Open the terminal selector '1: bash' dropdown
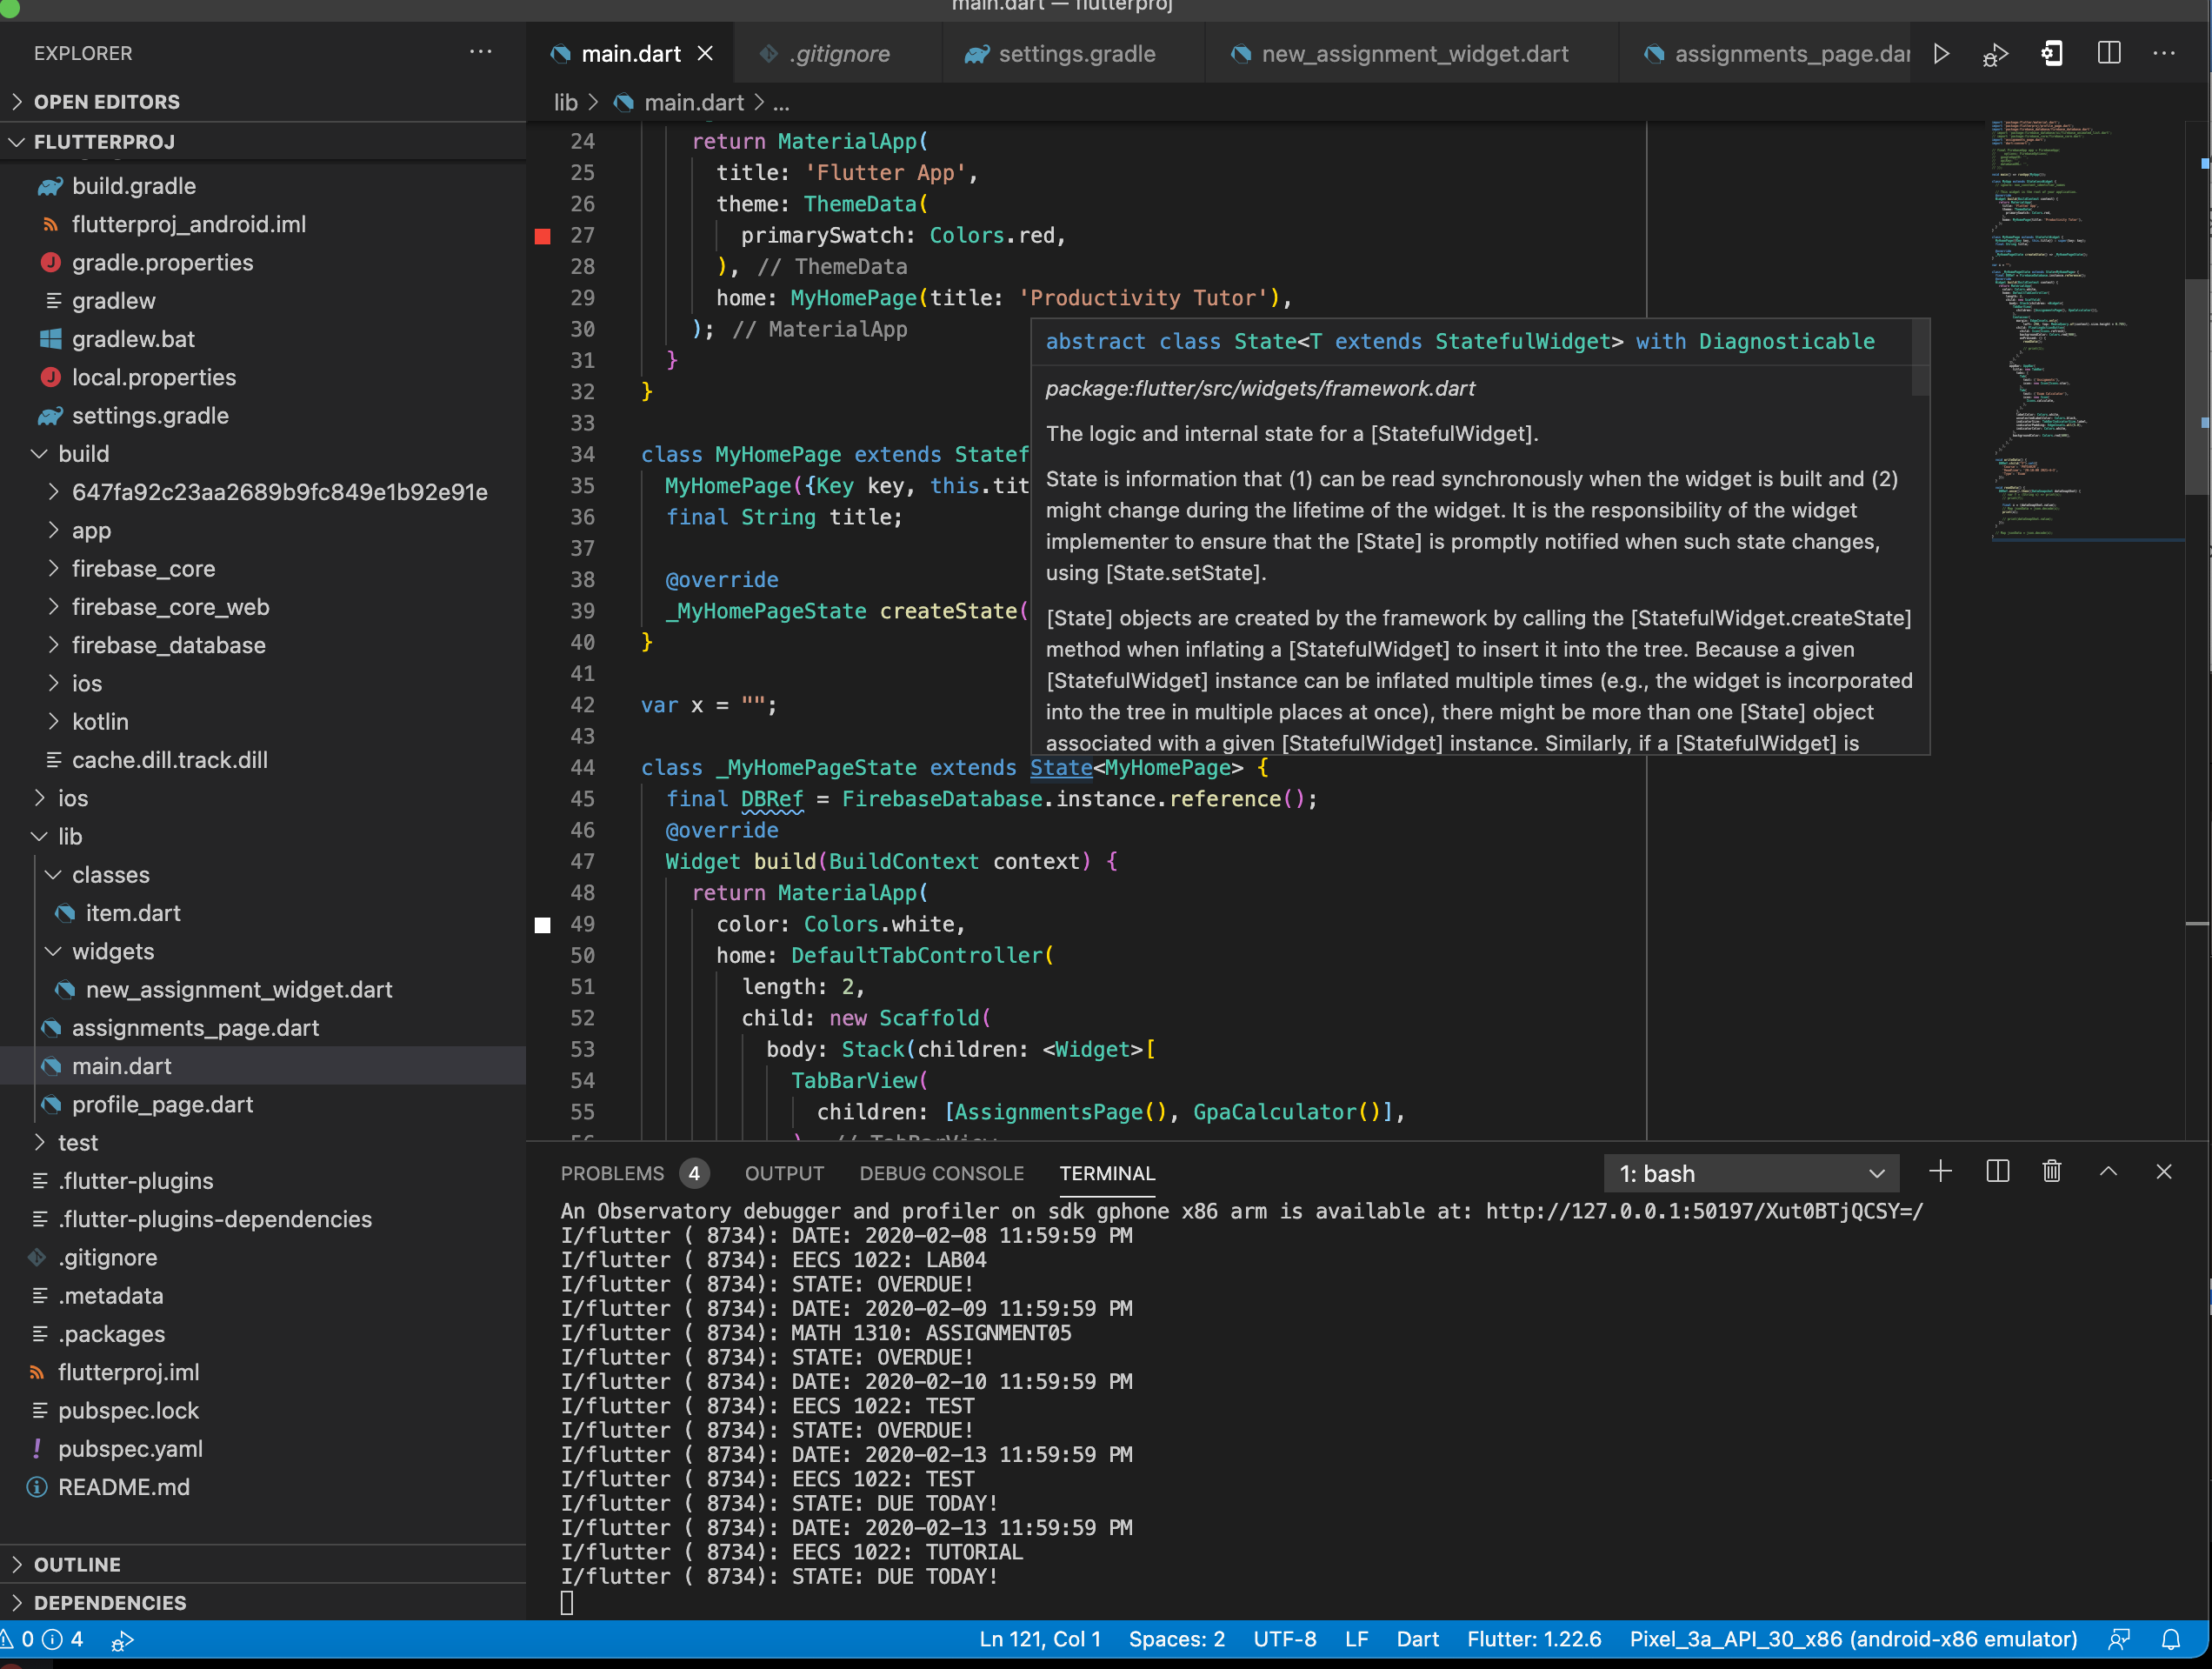This screenshot has width=2212, height=1669. coord(1752,1173)
